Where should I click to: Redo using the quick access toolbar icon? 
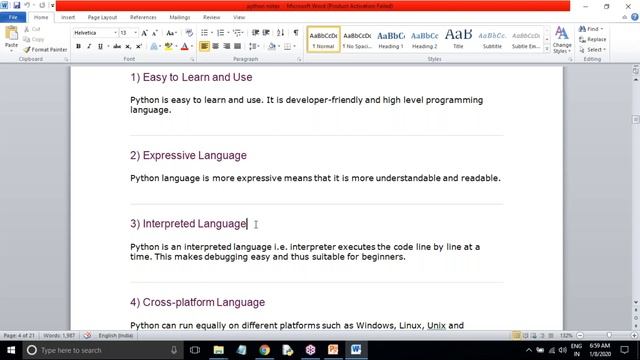[42, 6]
